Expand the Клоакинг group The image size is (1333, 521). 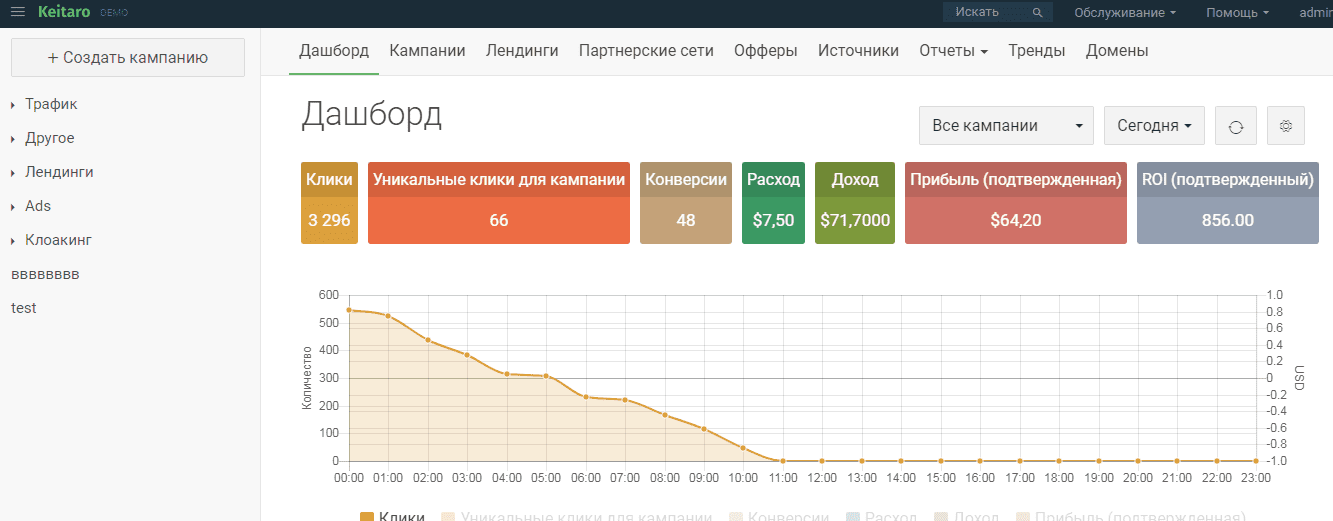(x=58, y=240)
